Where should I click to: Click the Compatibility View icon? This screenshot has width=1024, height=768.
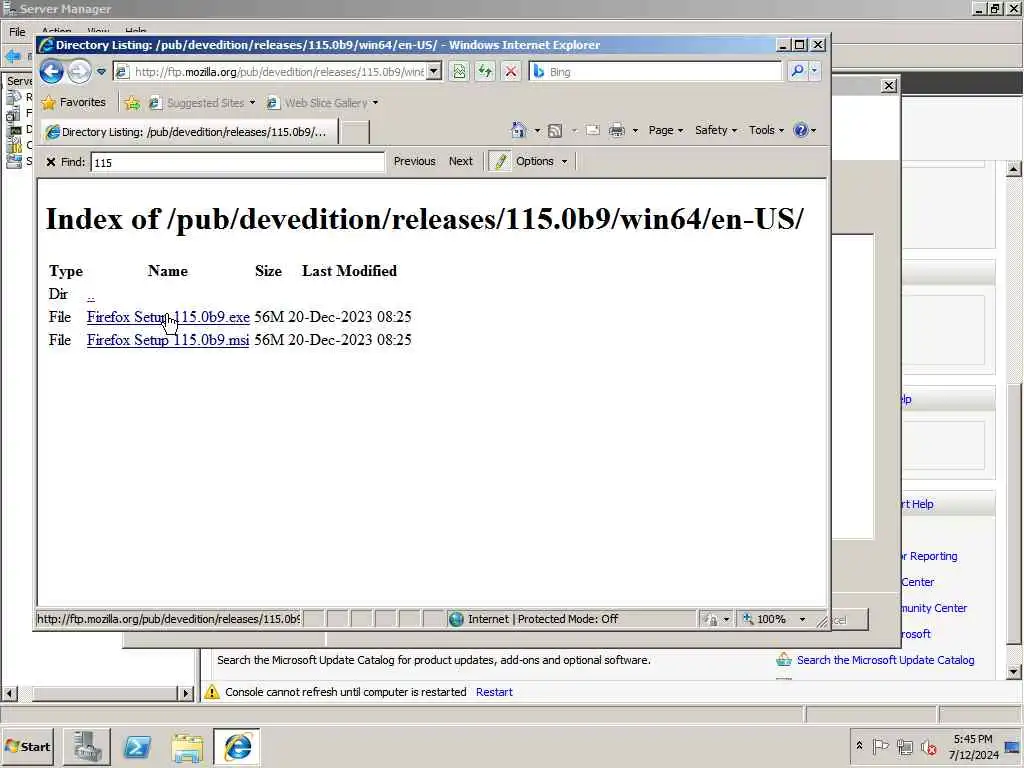(459, 71)
